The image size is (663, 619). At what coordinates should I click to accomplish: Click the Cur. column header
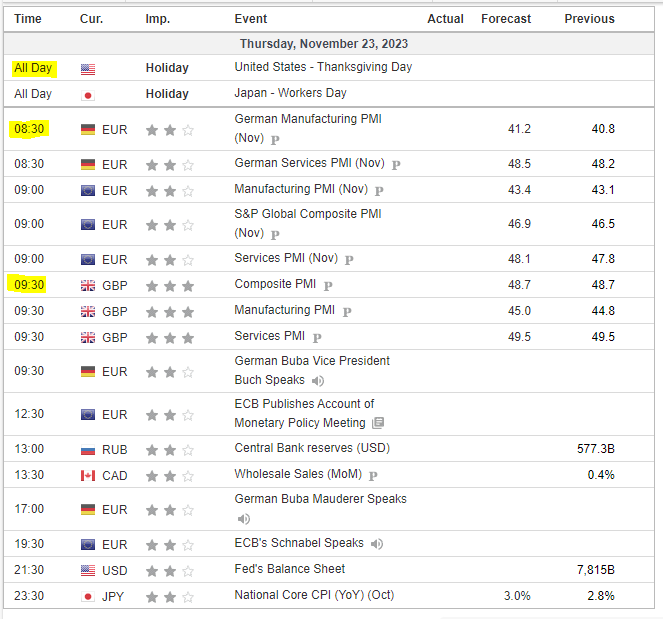(x=91, y=19)
